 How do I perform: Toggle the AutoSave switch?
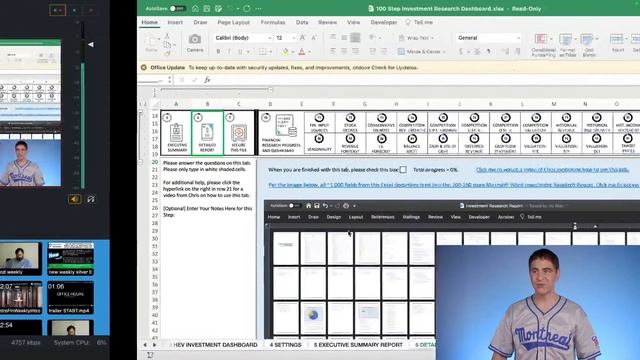177,9
